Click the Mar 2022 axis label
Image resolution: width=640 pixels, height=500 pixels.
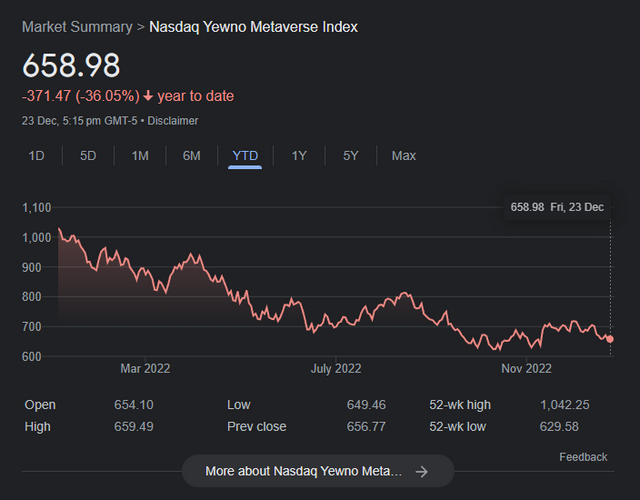(145, 369)
